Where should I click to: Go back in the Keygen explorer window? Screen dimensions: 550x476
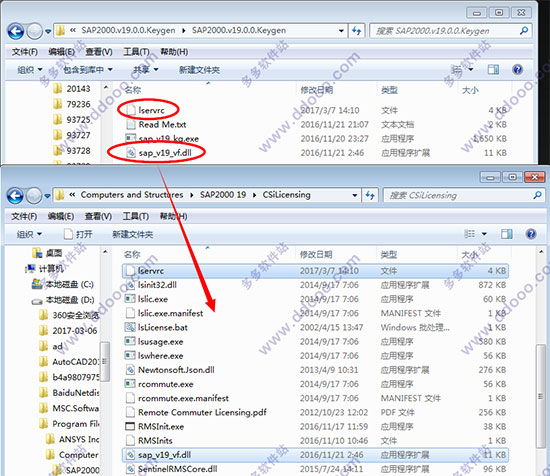pyautogui.click(x=16, y=32)
